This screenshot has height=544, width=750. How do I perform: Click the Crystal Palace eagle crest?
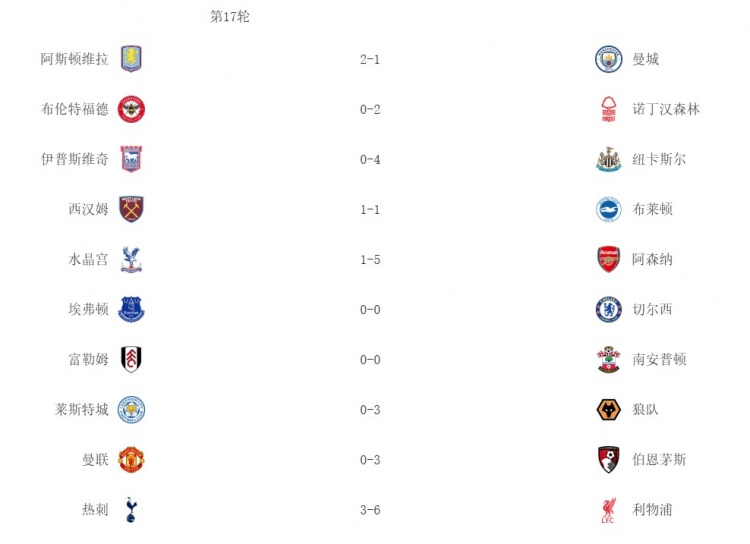click(131, 259)
